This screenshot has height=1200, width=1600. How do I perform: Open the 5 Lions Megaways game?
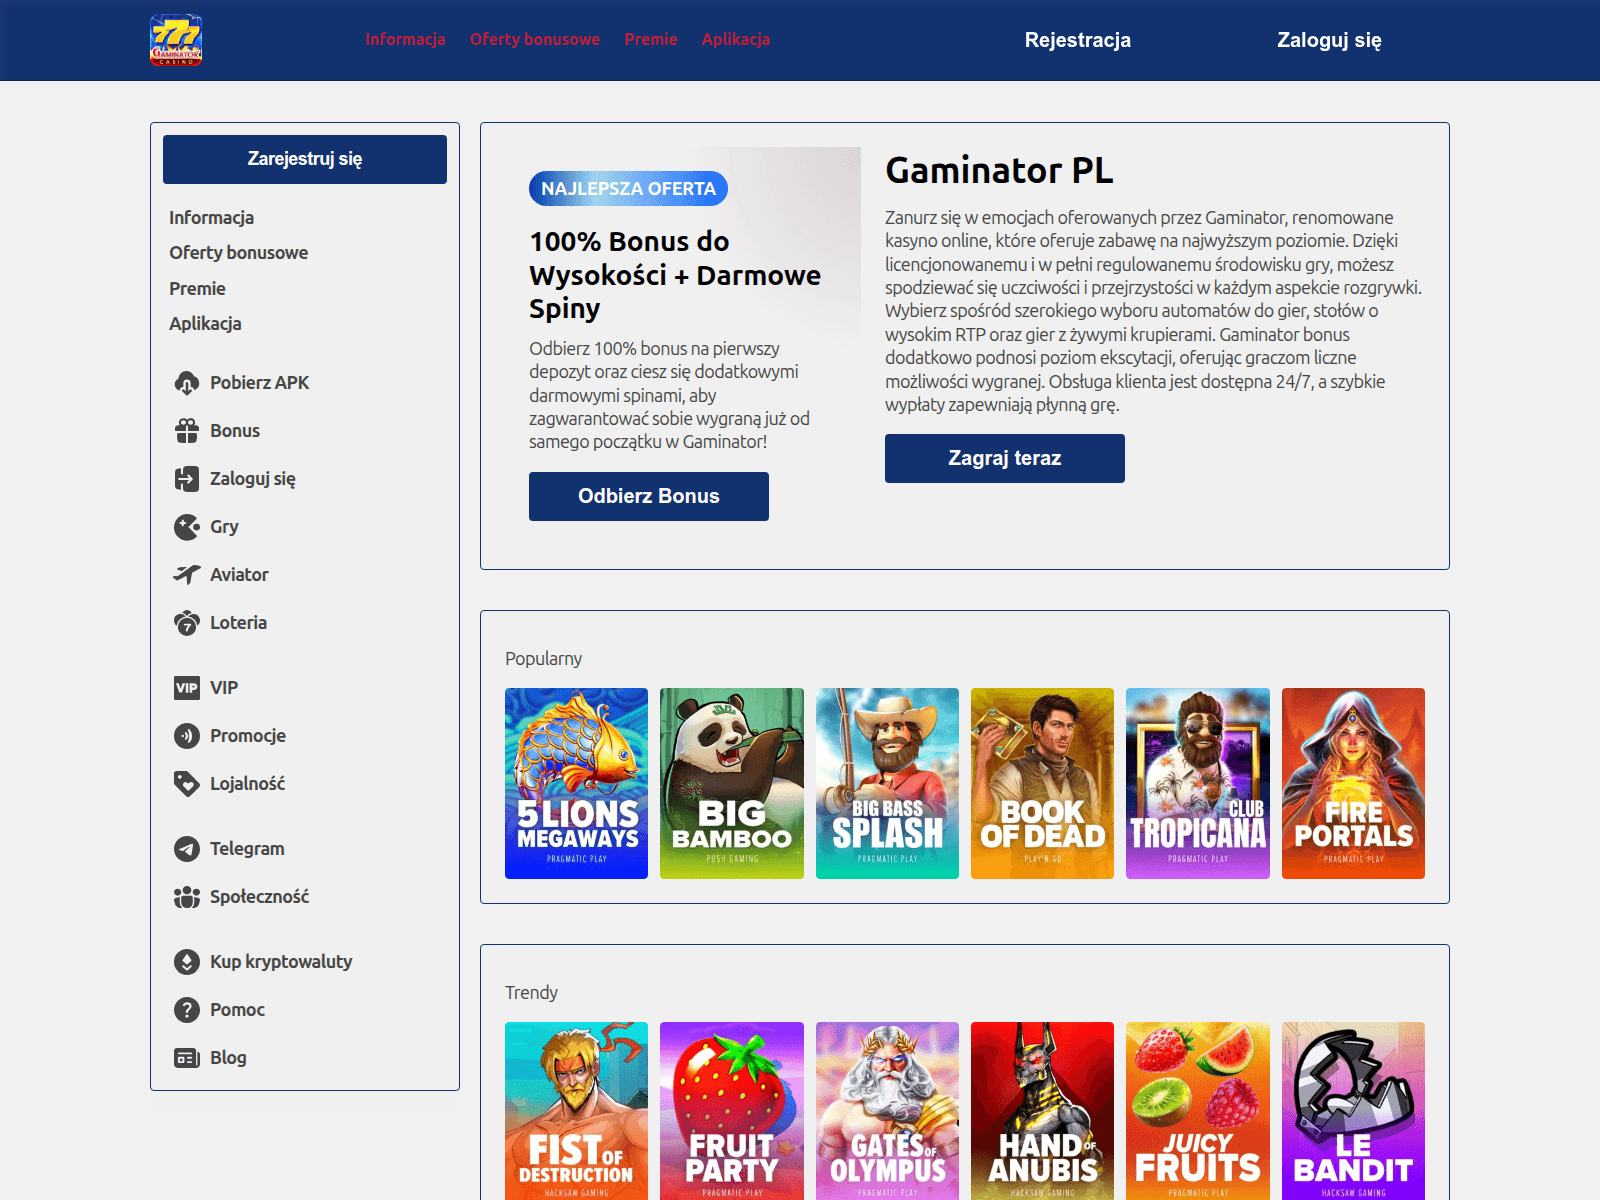tap(576, 783)
